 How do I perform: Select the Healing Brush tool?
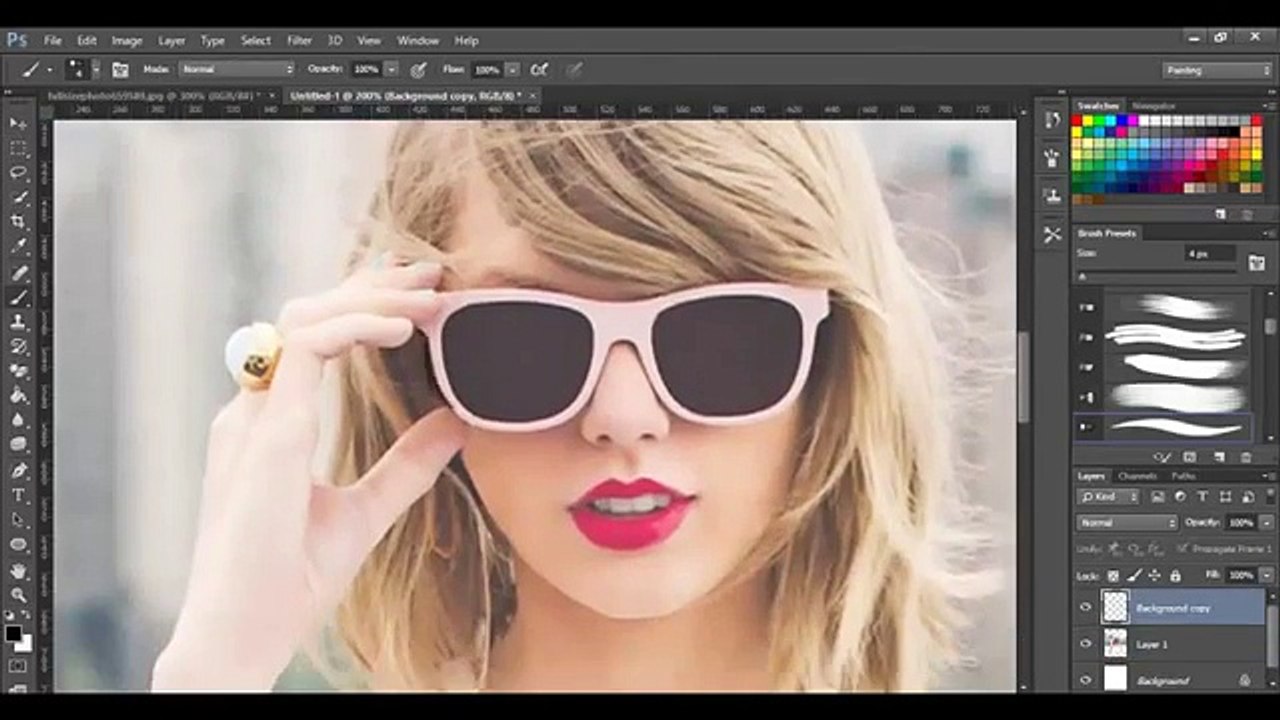[x=18, y=272]
